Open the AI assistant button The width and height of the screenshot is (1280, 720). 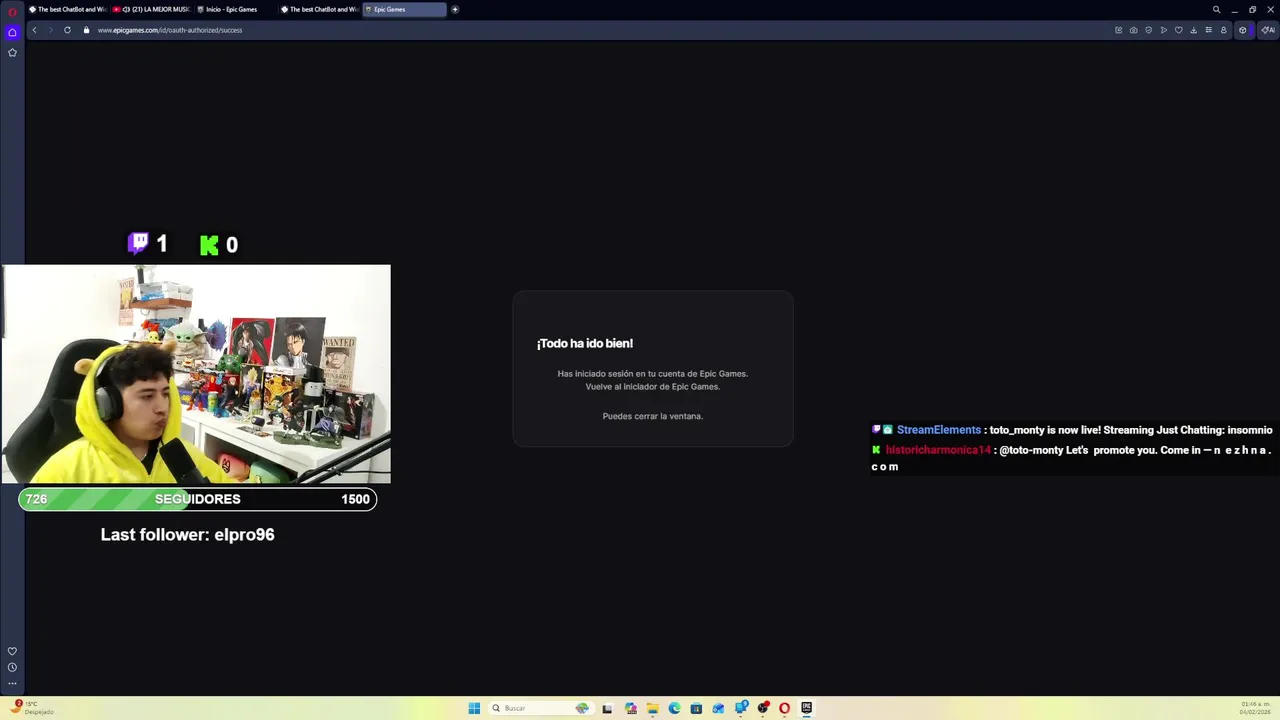tap(1268, 30)
